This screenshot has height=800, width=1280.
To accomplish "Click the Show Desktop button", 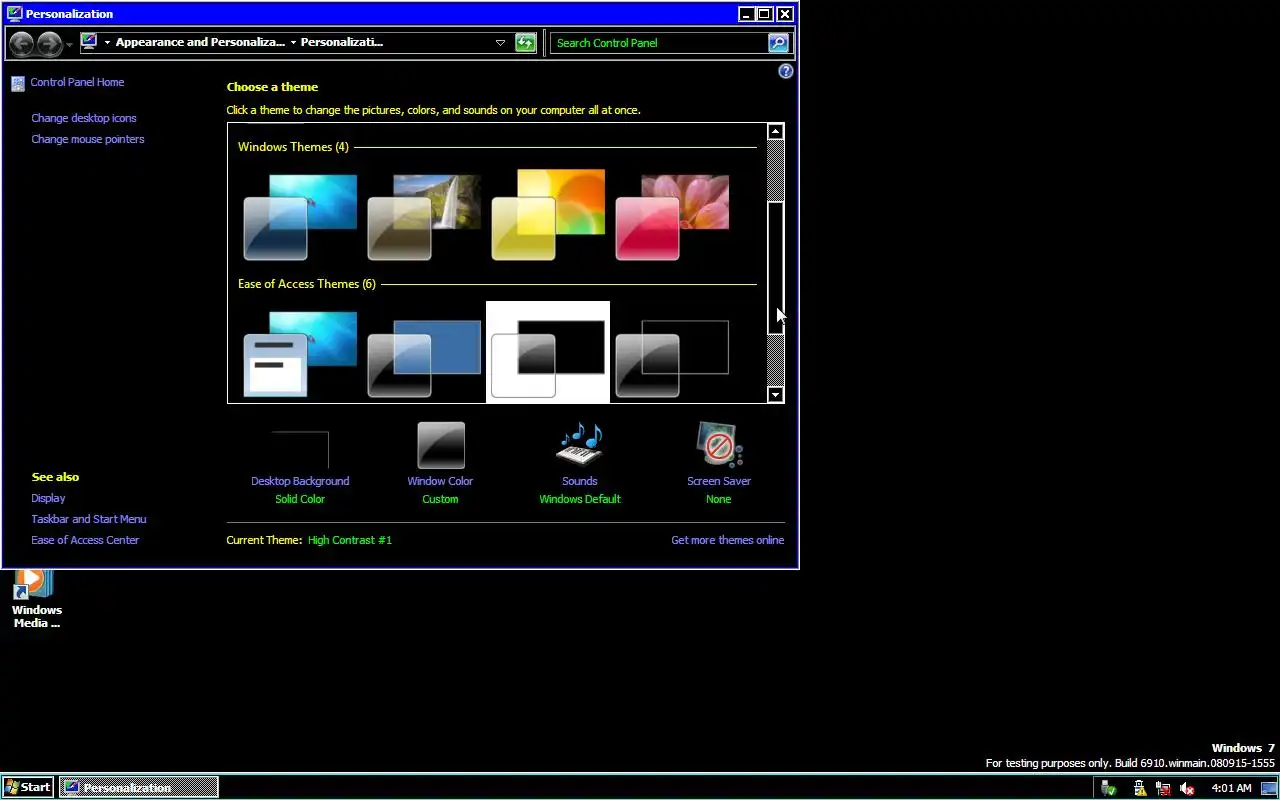I will point(1269,788).
